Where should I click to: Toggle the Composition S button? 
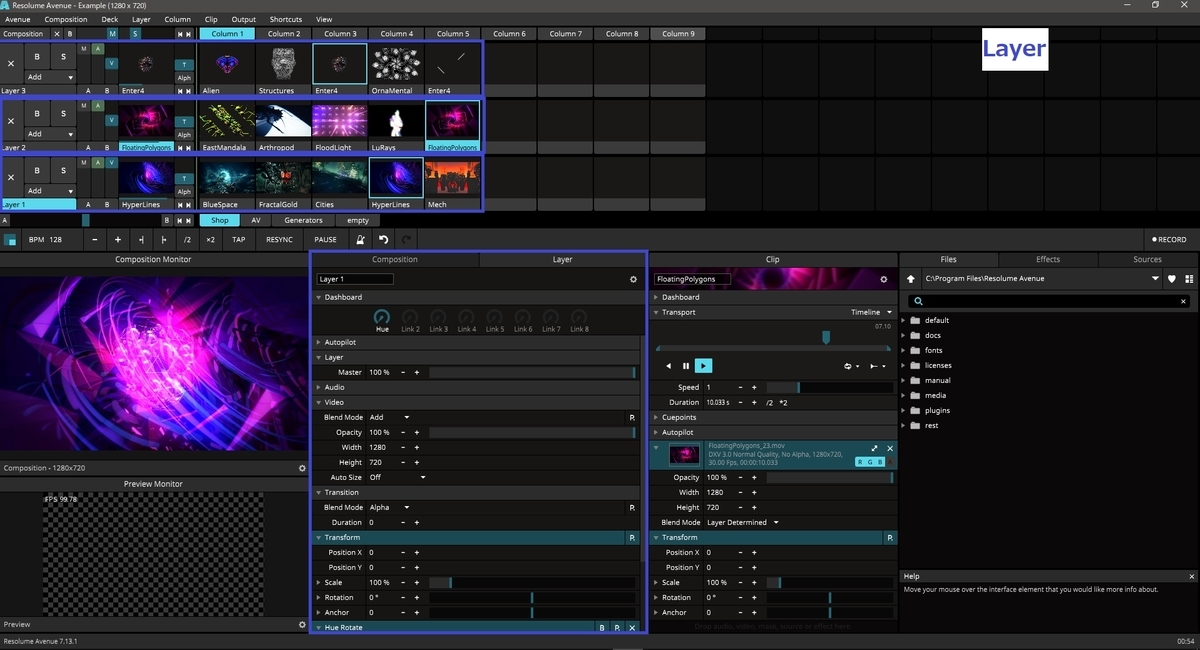pyautogui.click(x=135, y=34)
